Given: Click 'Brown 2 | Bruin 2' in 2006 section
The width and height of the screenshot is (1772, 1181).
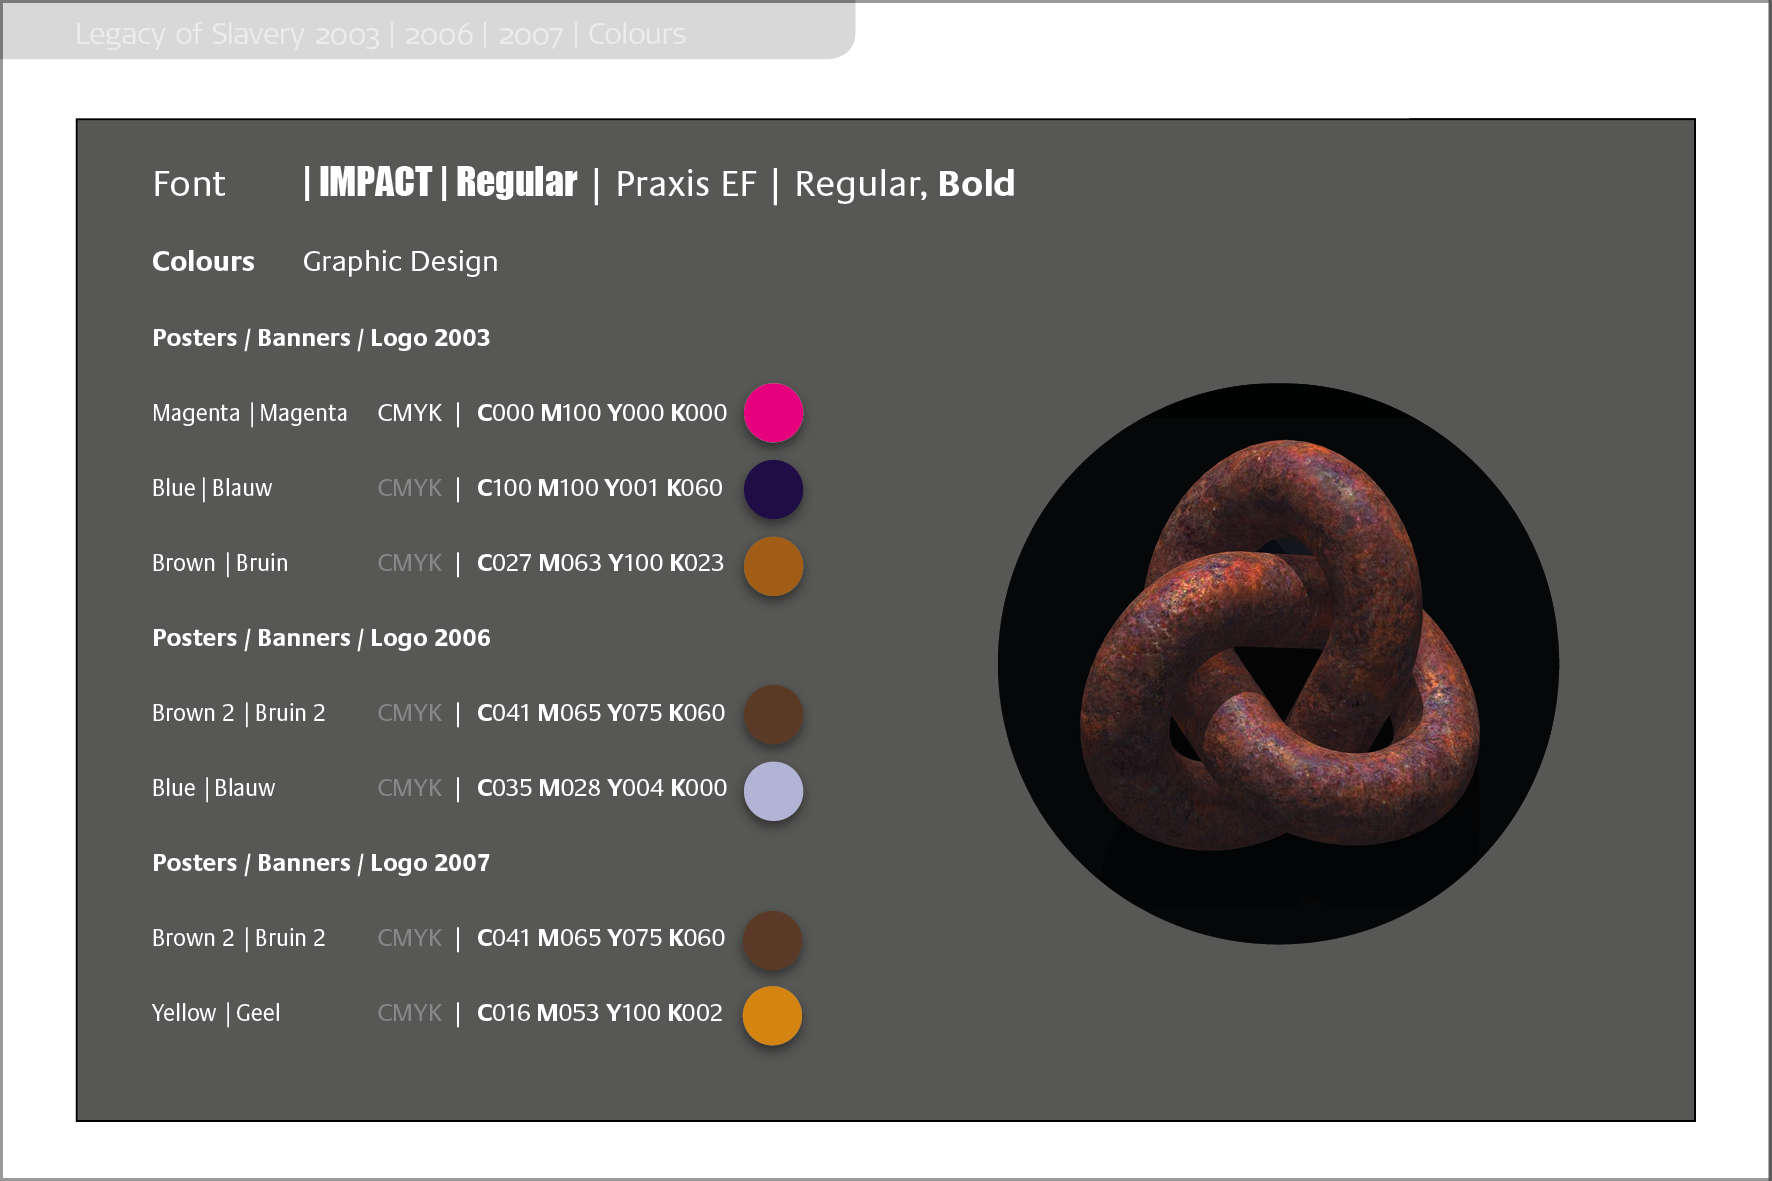Looking at the screenshot, I should [x=239, y=713].
